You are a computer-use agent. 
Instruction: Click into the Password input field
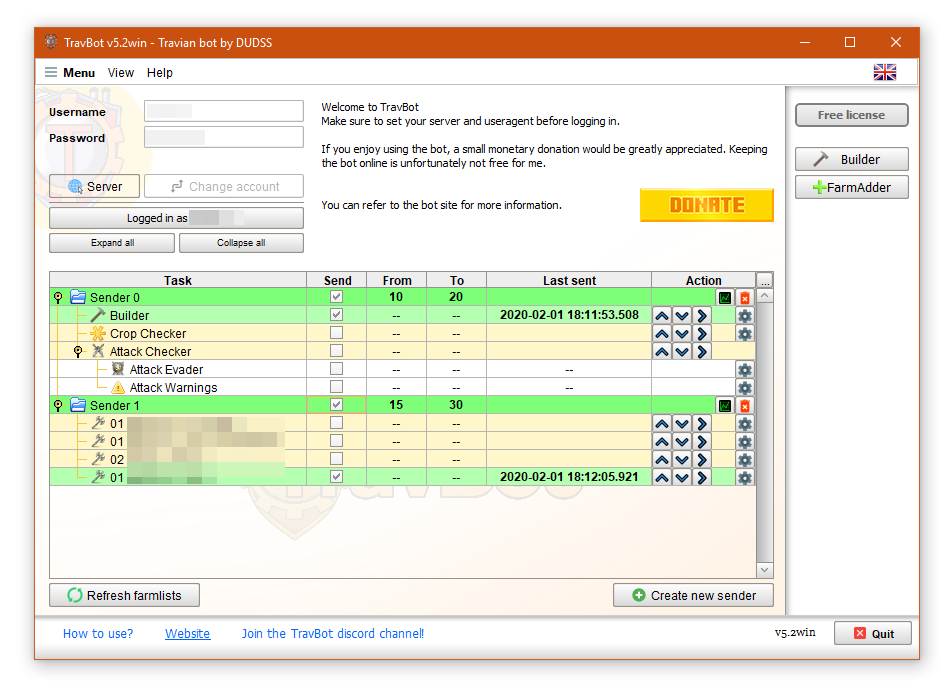224,137
